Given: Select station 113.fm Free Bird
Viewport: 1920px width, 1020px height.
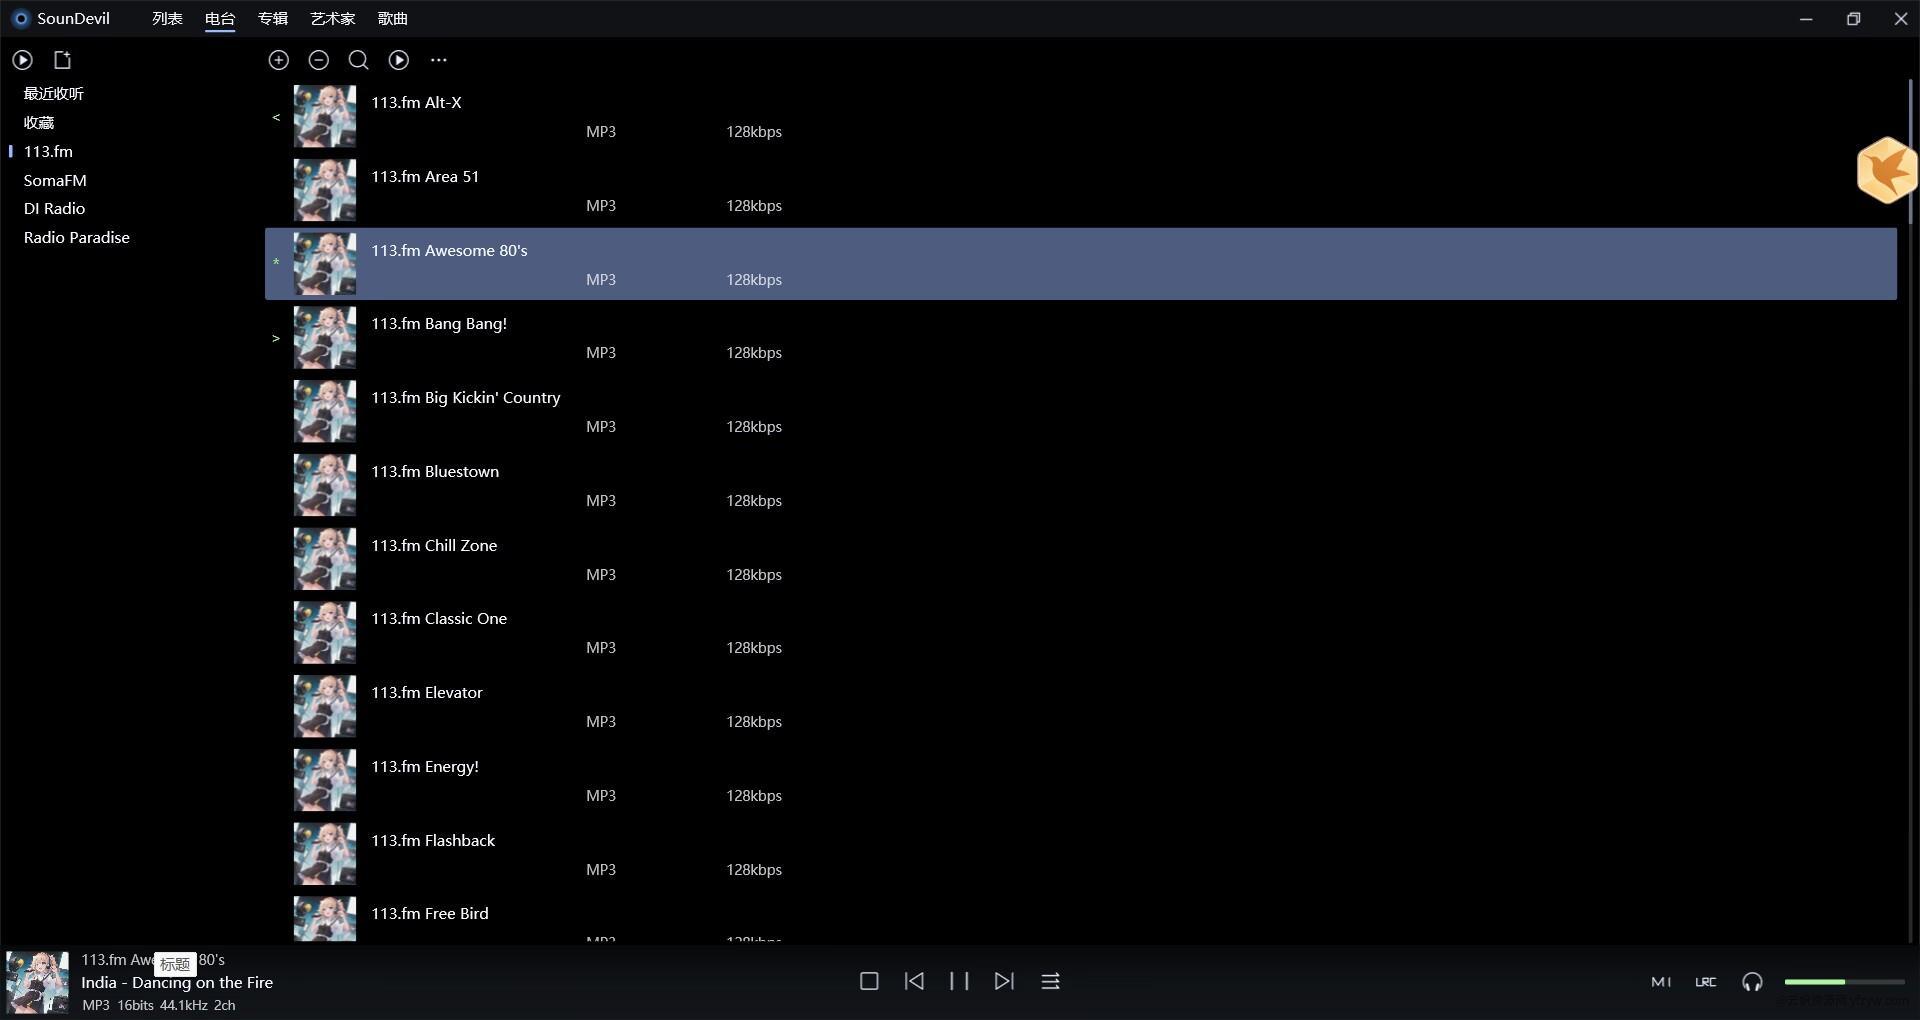Looking at the screenshot, I should [x=1080, y=917].
